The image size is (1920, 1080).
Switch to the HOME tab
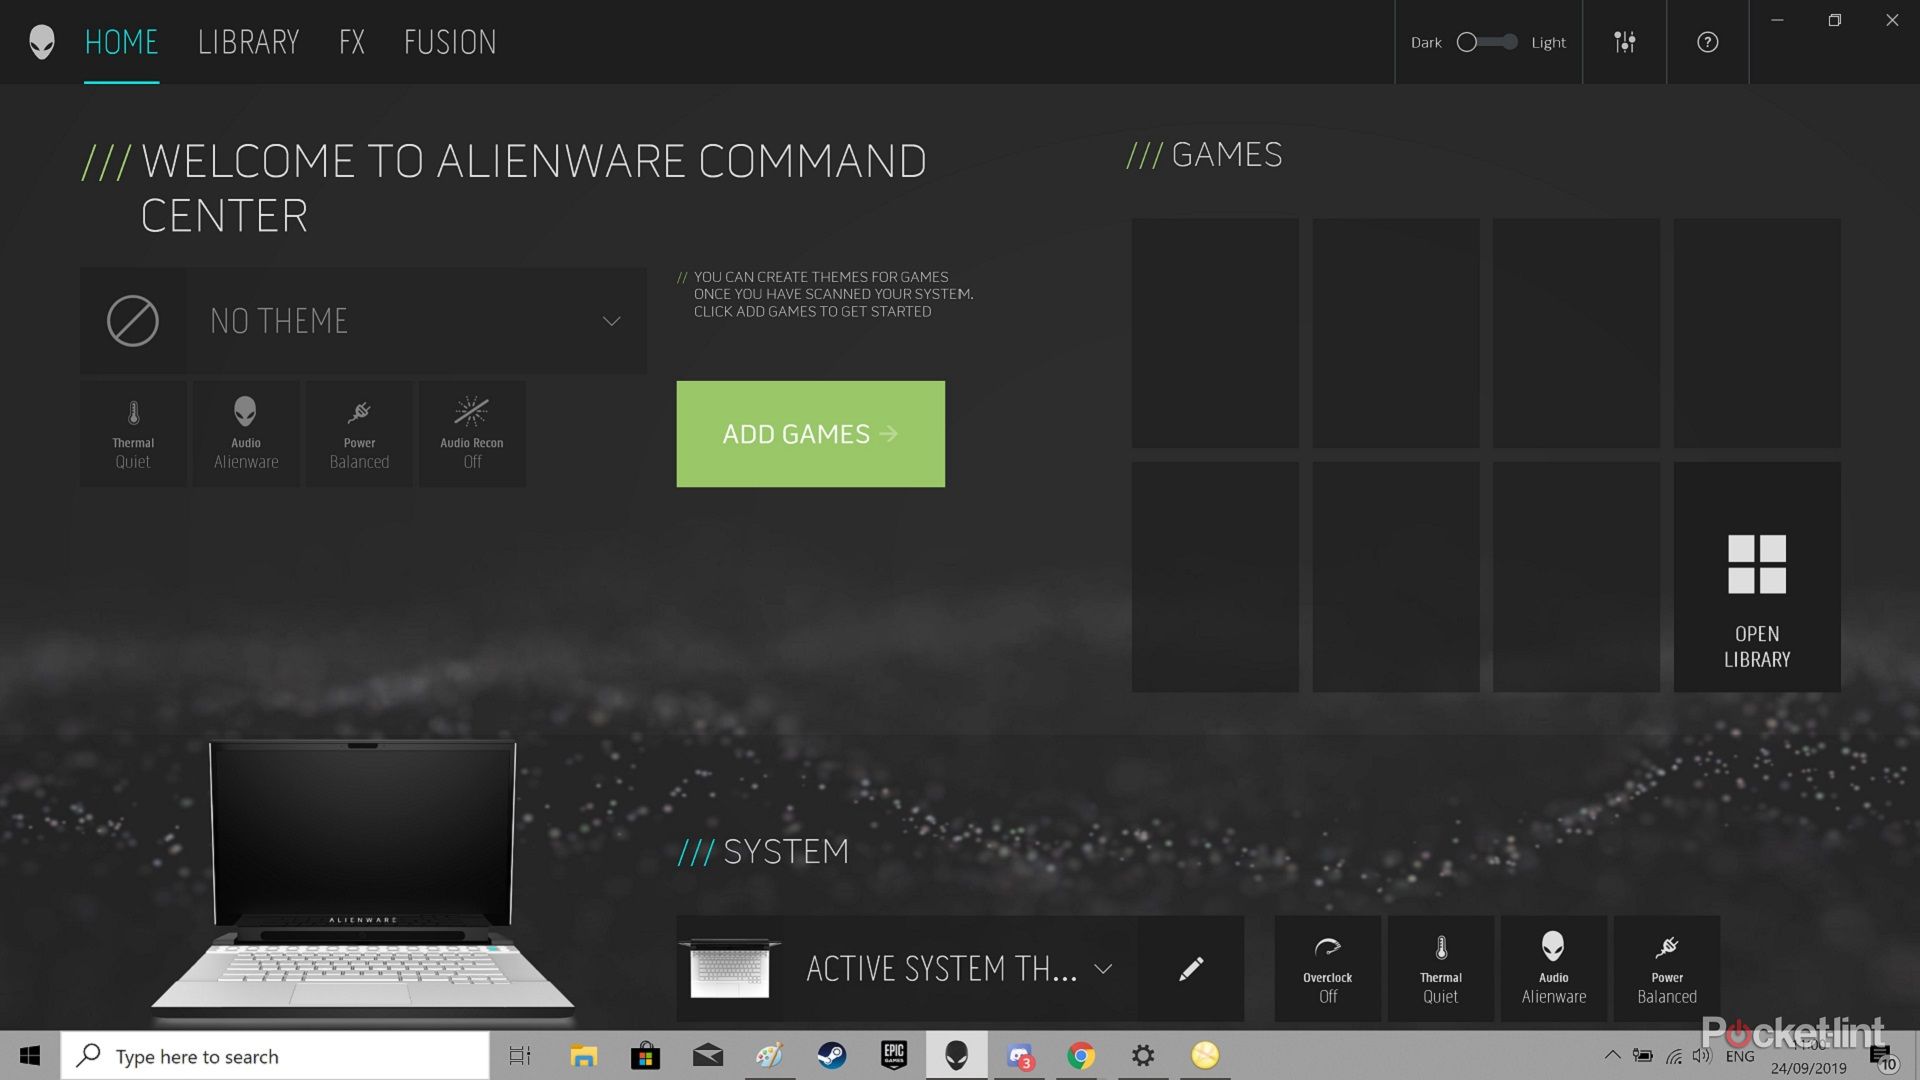(121, 42)
